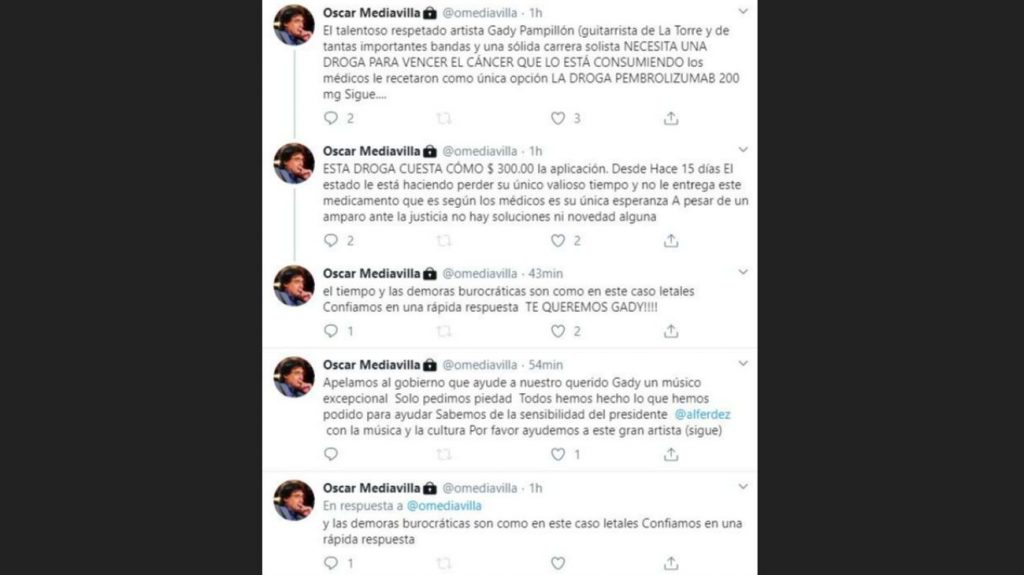Open options chevron on 43min tweet

point(743,272)
